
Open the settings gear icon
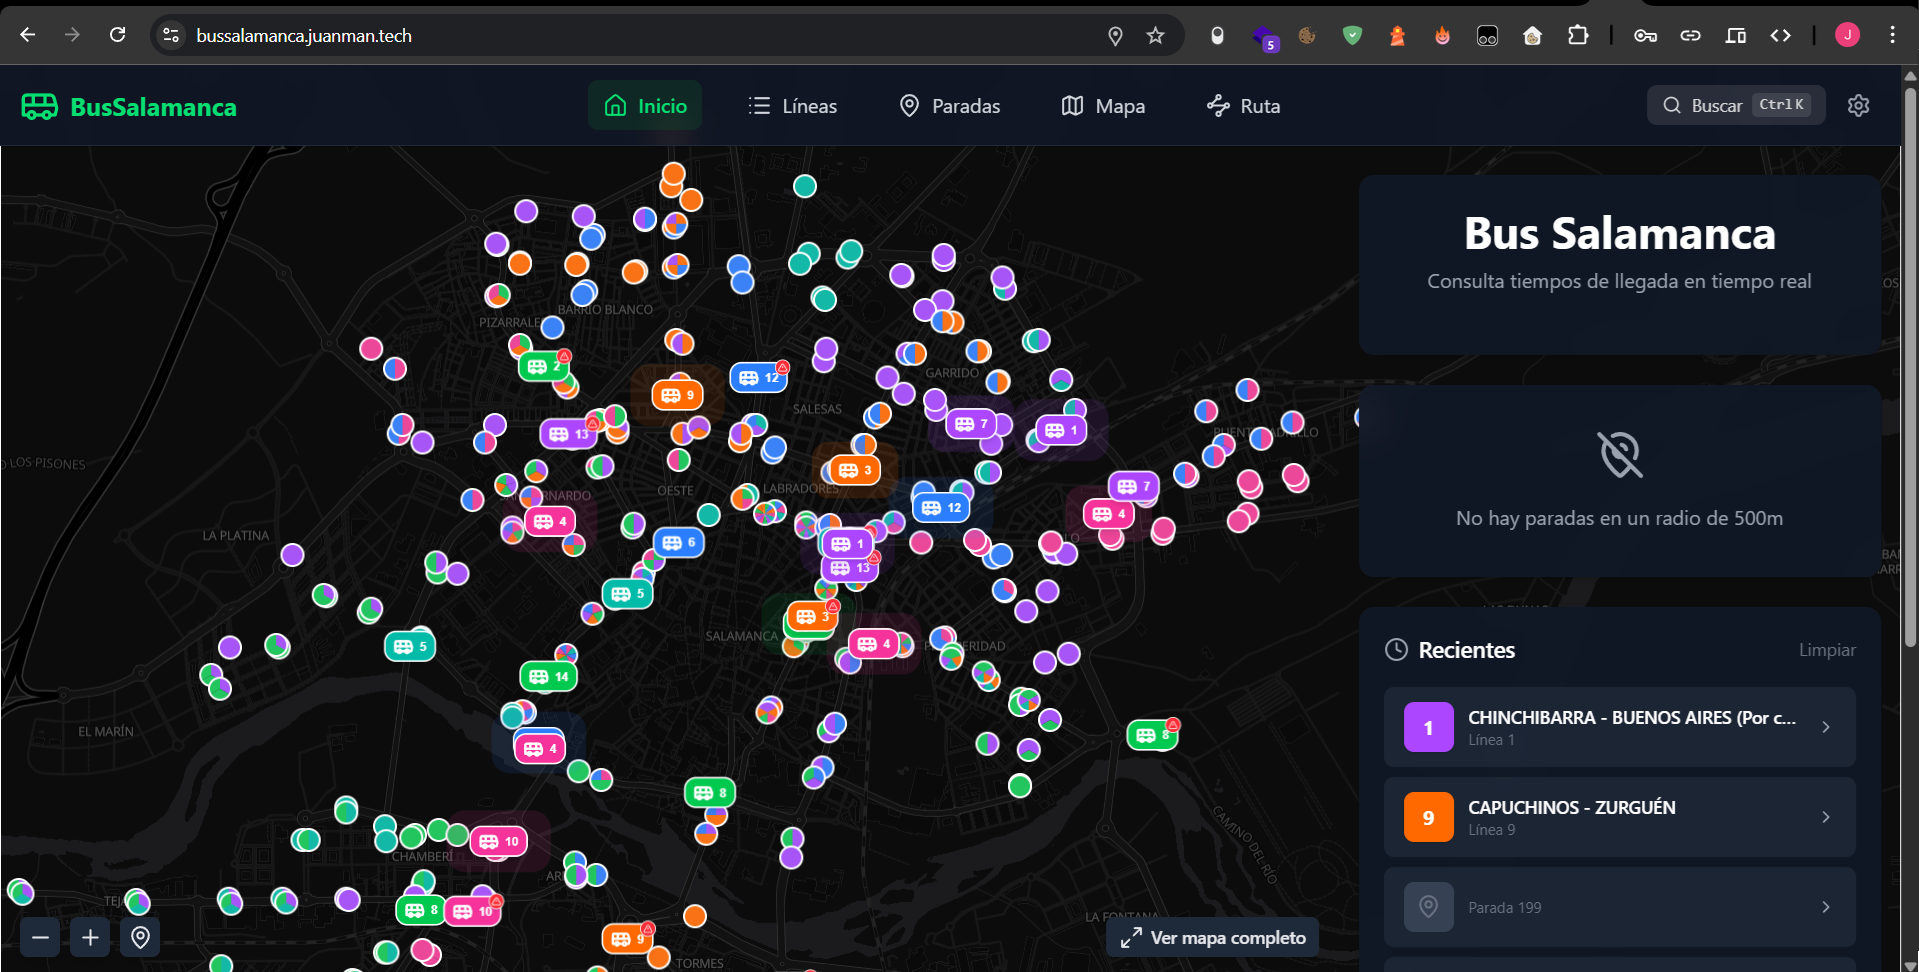[1858, 105]
